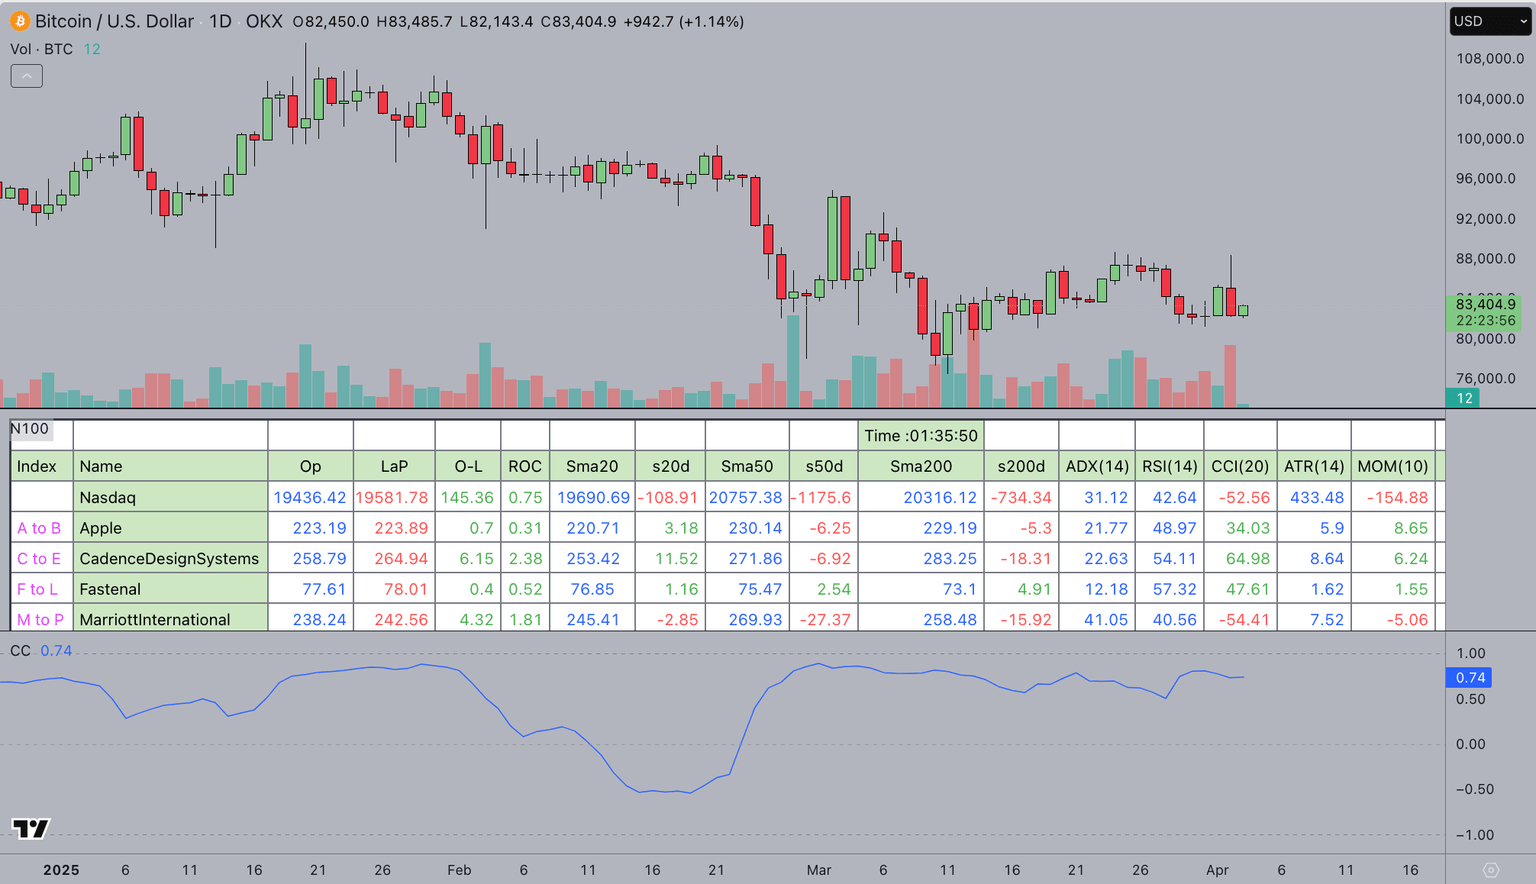Click the Time 01:35:50 cell

tap(919, 435)
